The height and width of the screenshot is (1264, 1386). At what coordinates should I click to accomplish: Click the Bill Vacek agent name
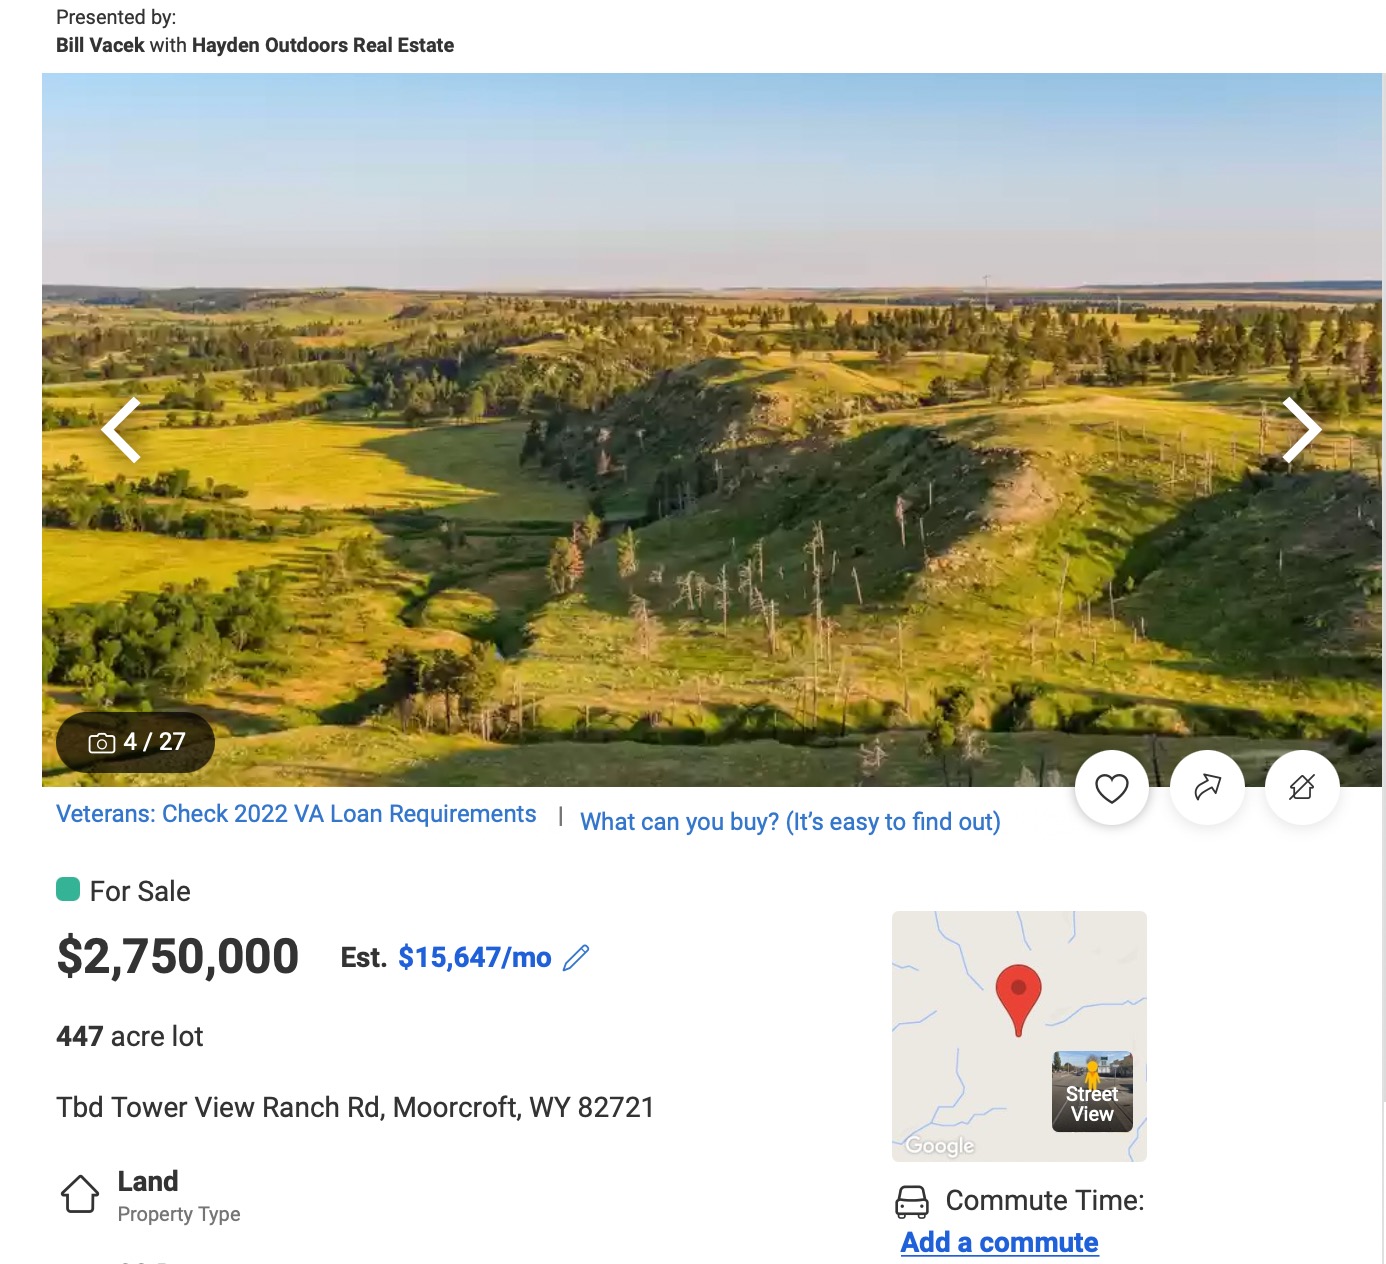pos(100,45)
